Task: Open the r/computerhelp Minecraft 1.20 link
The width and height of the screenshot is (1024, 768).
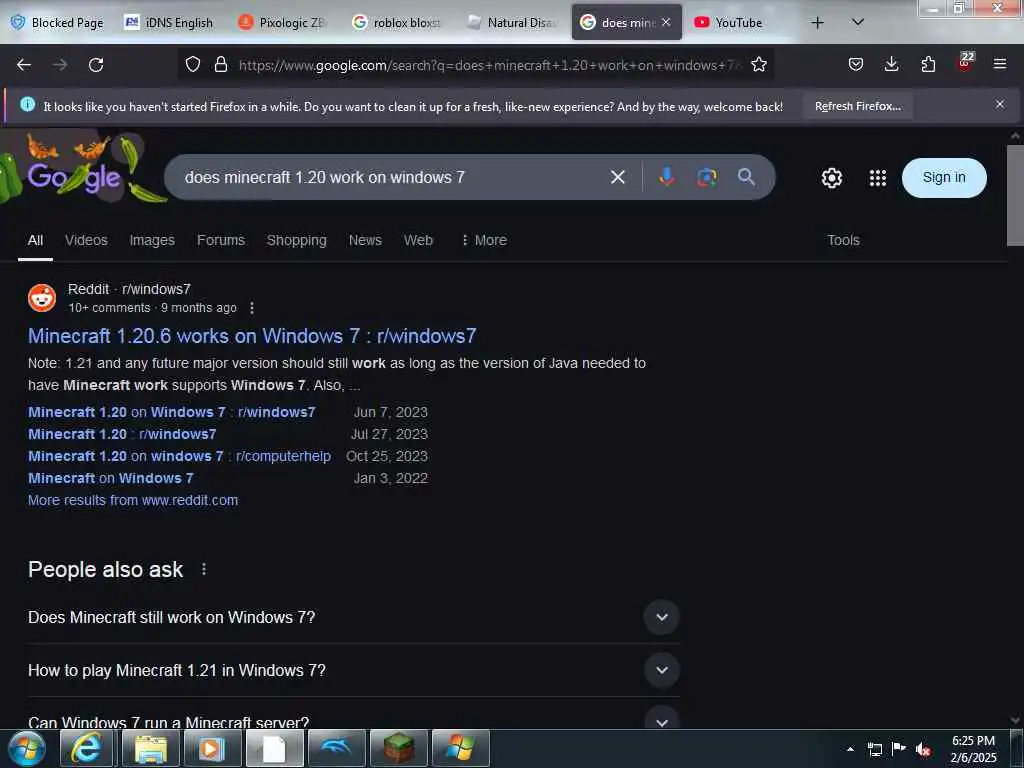Action: (x=180, y=456)
